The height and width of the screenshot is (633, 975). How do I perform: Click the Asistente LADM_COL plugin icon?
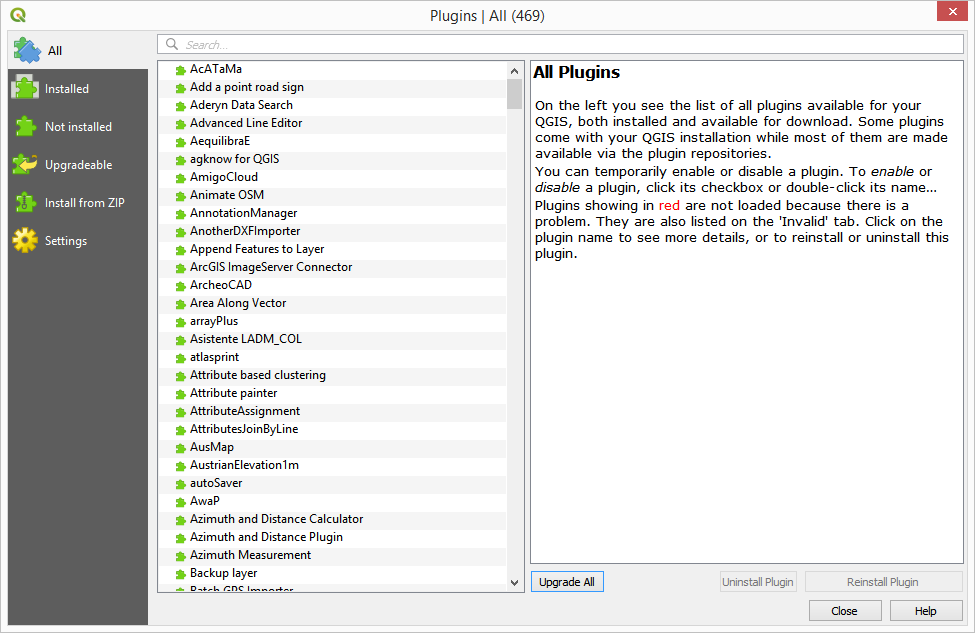pos(180,341)
